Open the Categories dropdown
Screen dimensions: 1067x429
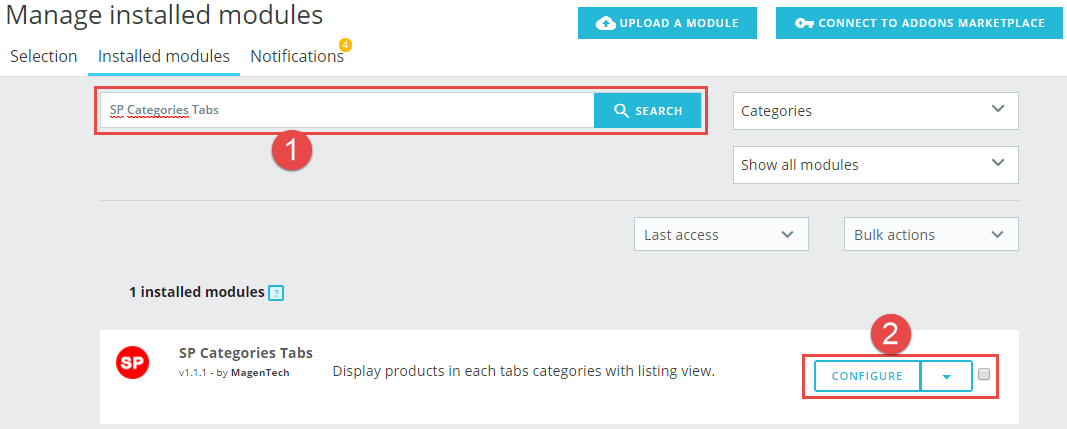[x=875, y=111]
